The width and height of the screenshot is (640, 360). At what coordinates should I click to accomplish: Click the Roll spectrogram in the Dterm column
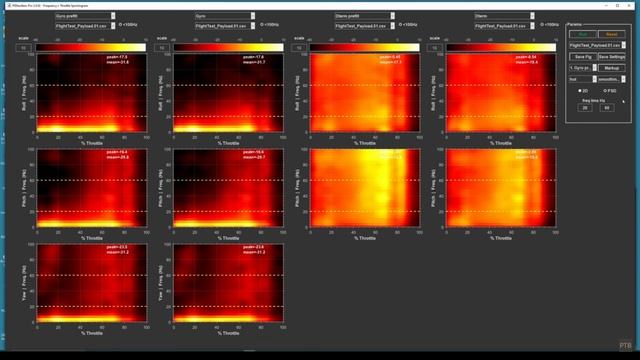point(501,93)
